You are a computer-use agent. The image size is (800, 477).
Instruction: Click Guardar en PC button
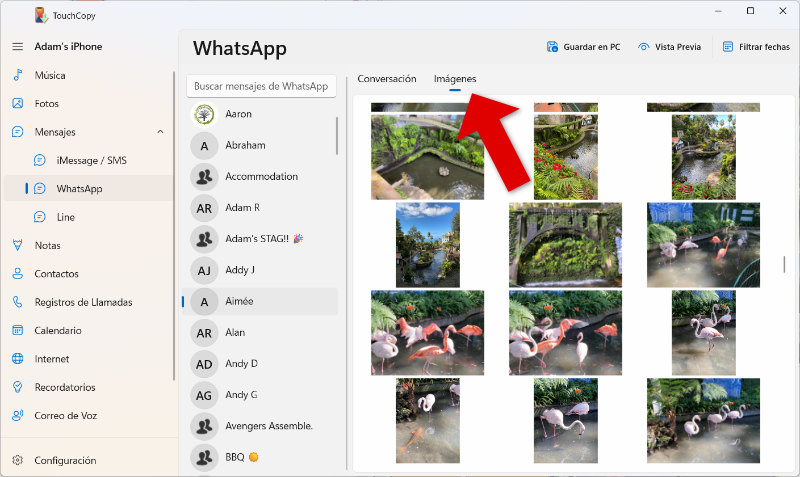tap(584, 47)
